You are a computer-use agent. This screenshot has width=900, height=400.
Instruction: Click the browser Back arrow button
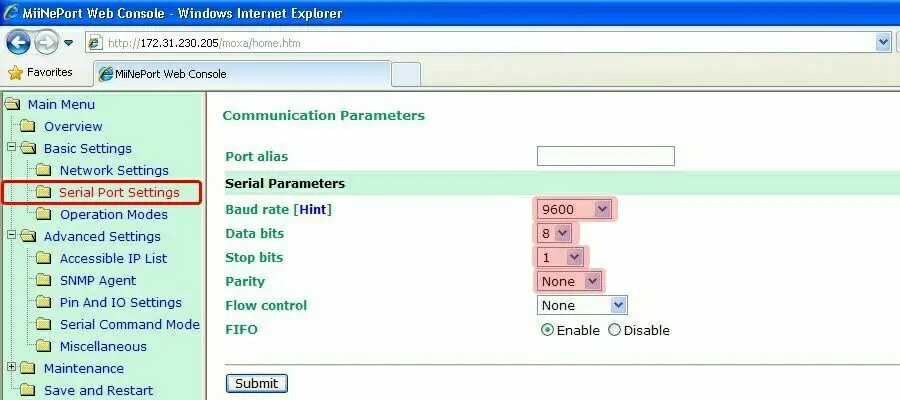point(18,43)
